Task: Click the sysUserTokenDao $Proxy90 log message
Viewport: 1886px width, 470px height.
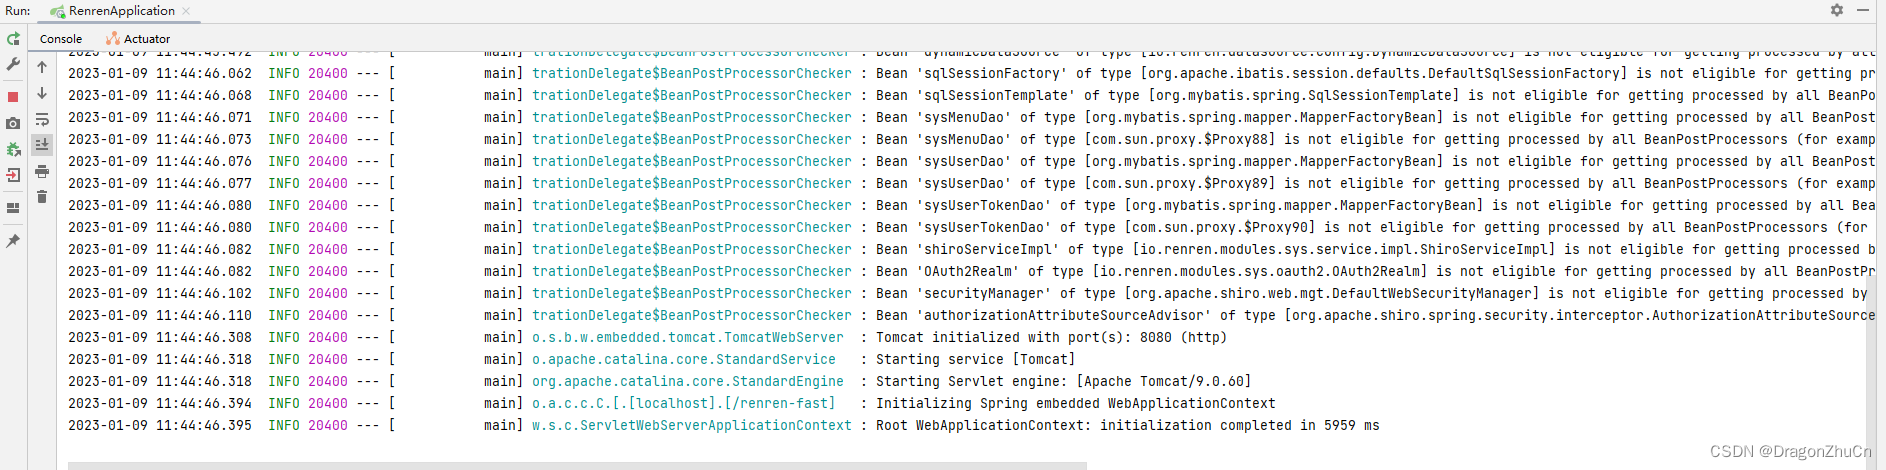Action: point(1370,227)
